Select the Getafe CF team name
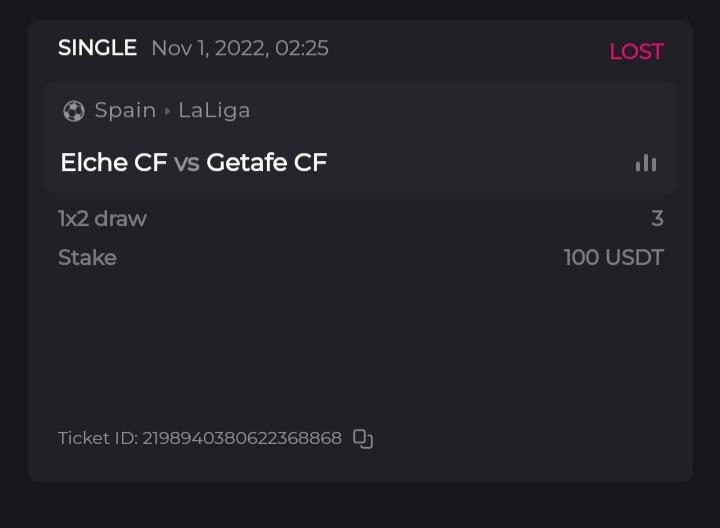Screen dimensions: 720x528 tap(267, 163)
